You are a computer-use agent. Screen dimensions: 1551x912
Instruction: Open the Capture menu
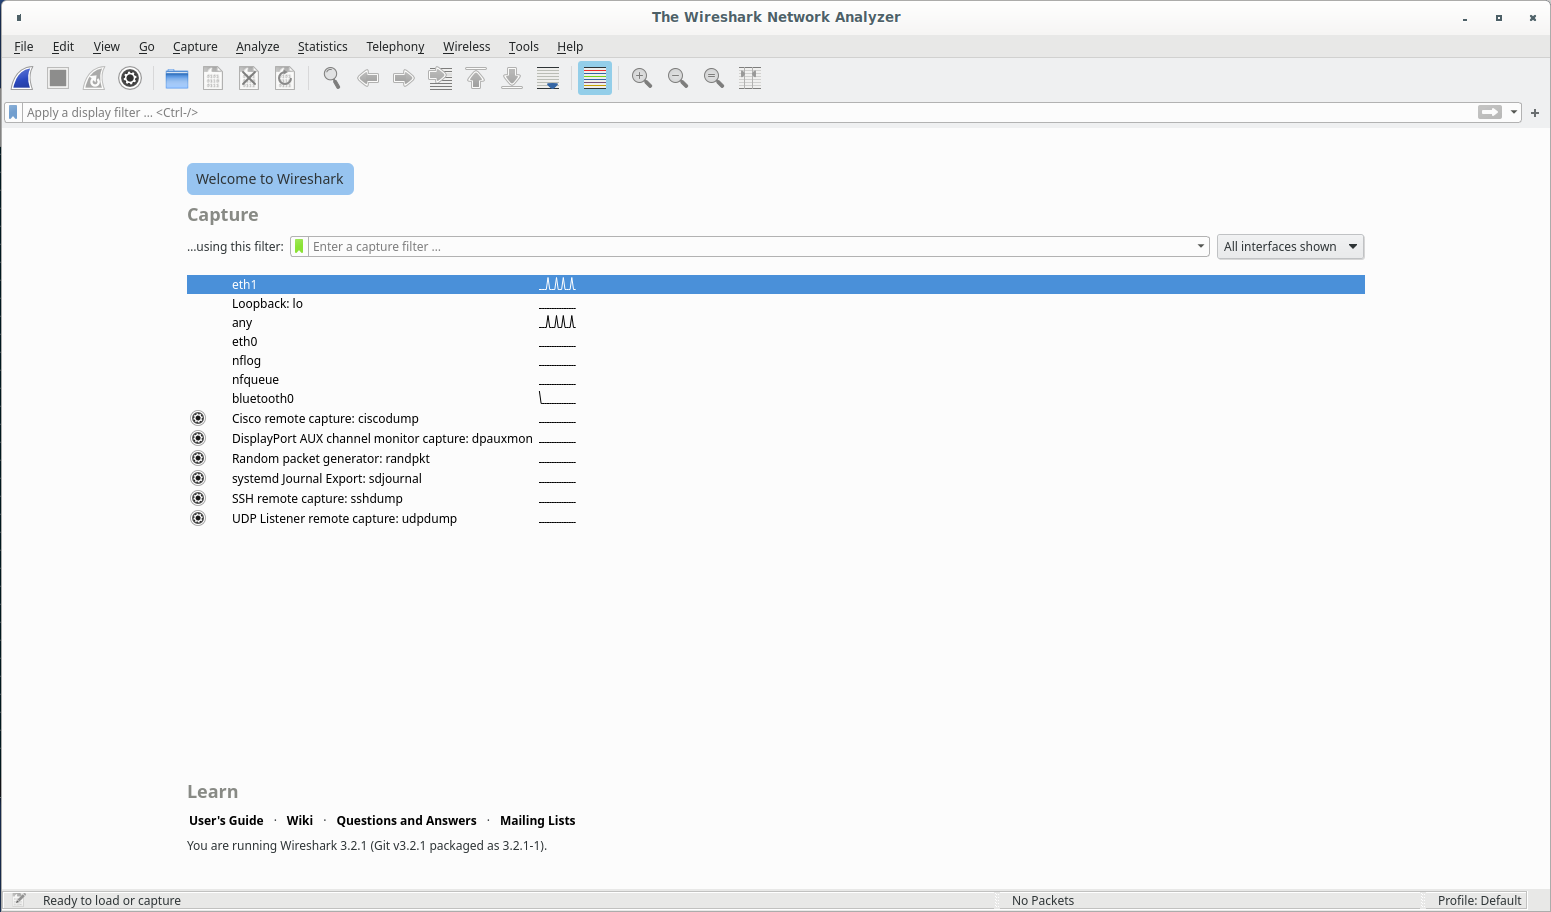pyautogui.click(x=195, y=46)
